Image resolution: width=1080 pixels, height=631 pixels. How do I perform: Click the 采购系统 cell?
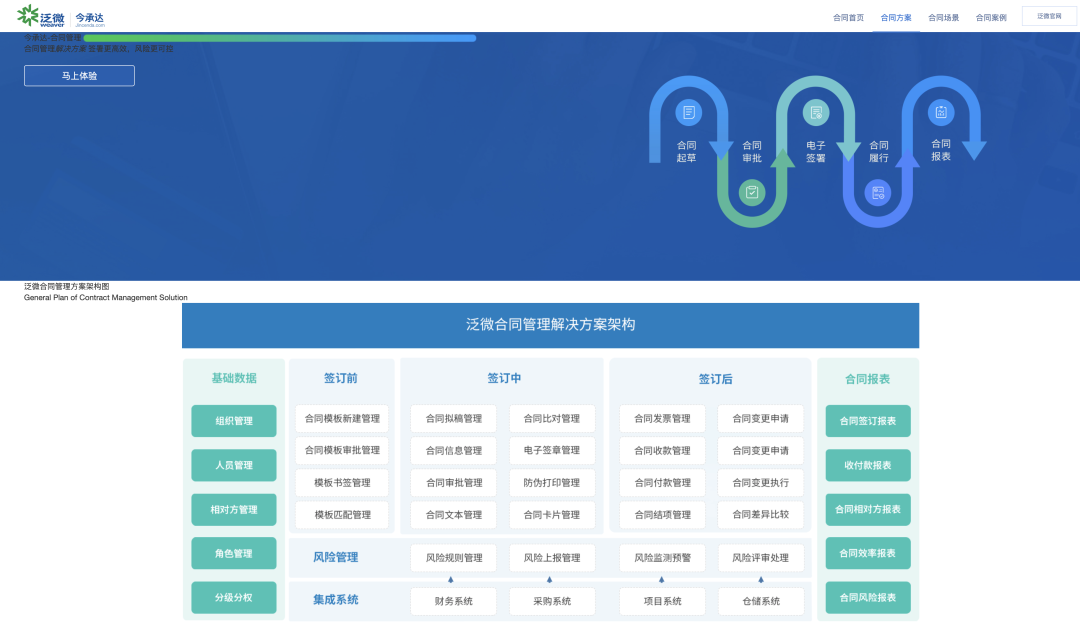pyautogui.click(x=552, y=601)
